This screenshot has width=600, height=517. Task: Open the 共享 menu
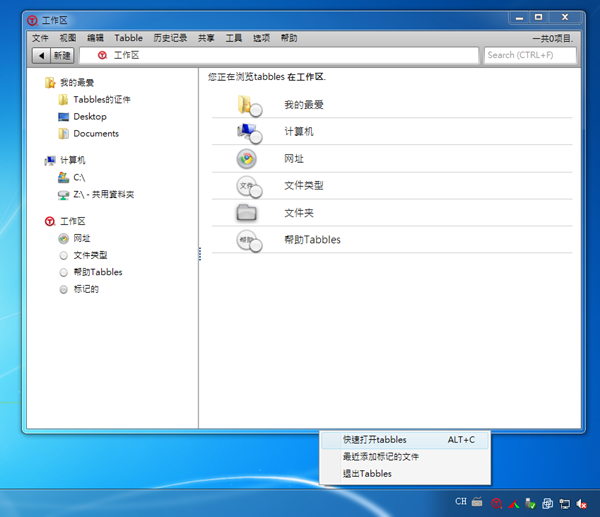tap(206, 38)
